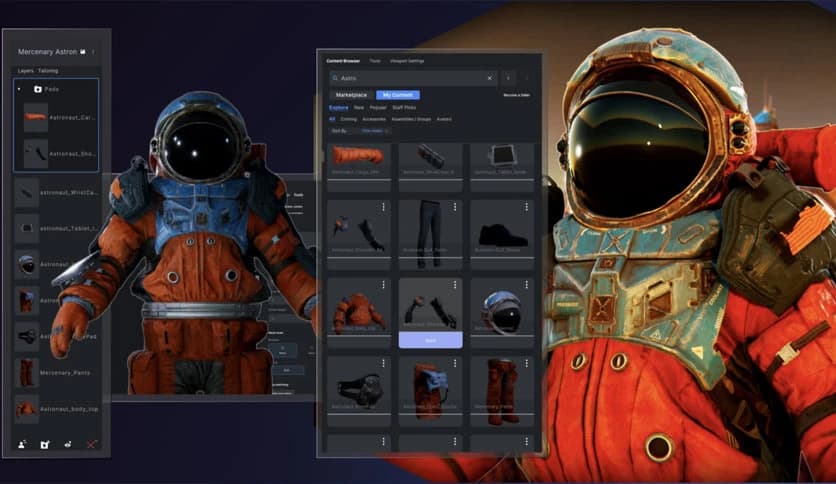Select the Pods folder icon
The width and height of the screenshot is (836, 484).
[38, 89]
